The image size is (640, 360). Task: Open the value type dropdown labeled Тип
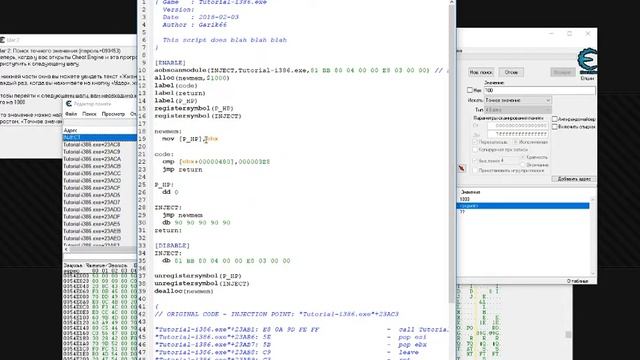pos(518,110)
